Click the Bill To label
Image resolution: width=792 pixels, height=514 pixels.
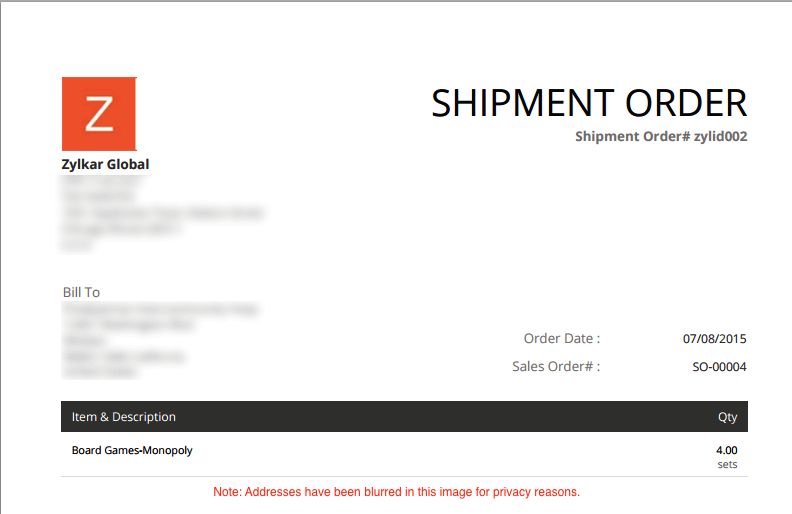pyautogui.click(x=81, y=292)
